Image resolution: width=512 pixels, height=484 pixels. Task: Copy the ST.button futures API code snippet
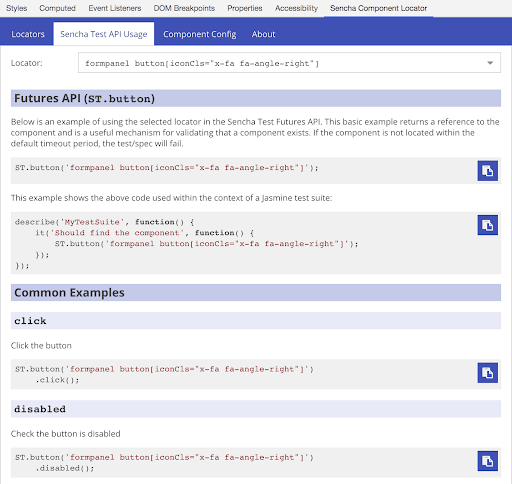487,171
